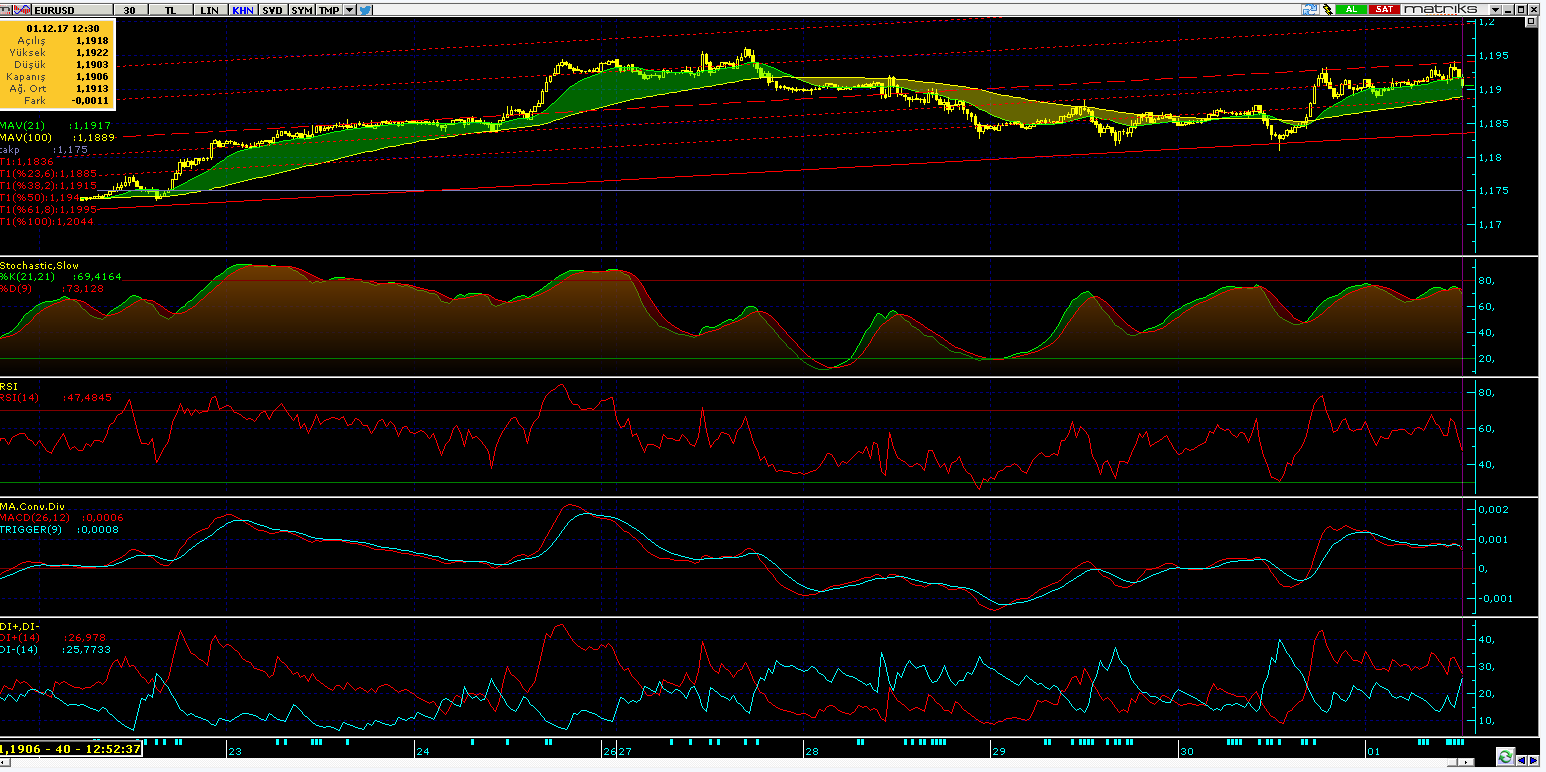The height and width of the screenshot is (772, 1546).
Task: Click the blue sync arrows icon
Action: pos(1310,9)
